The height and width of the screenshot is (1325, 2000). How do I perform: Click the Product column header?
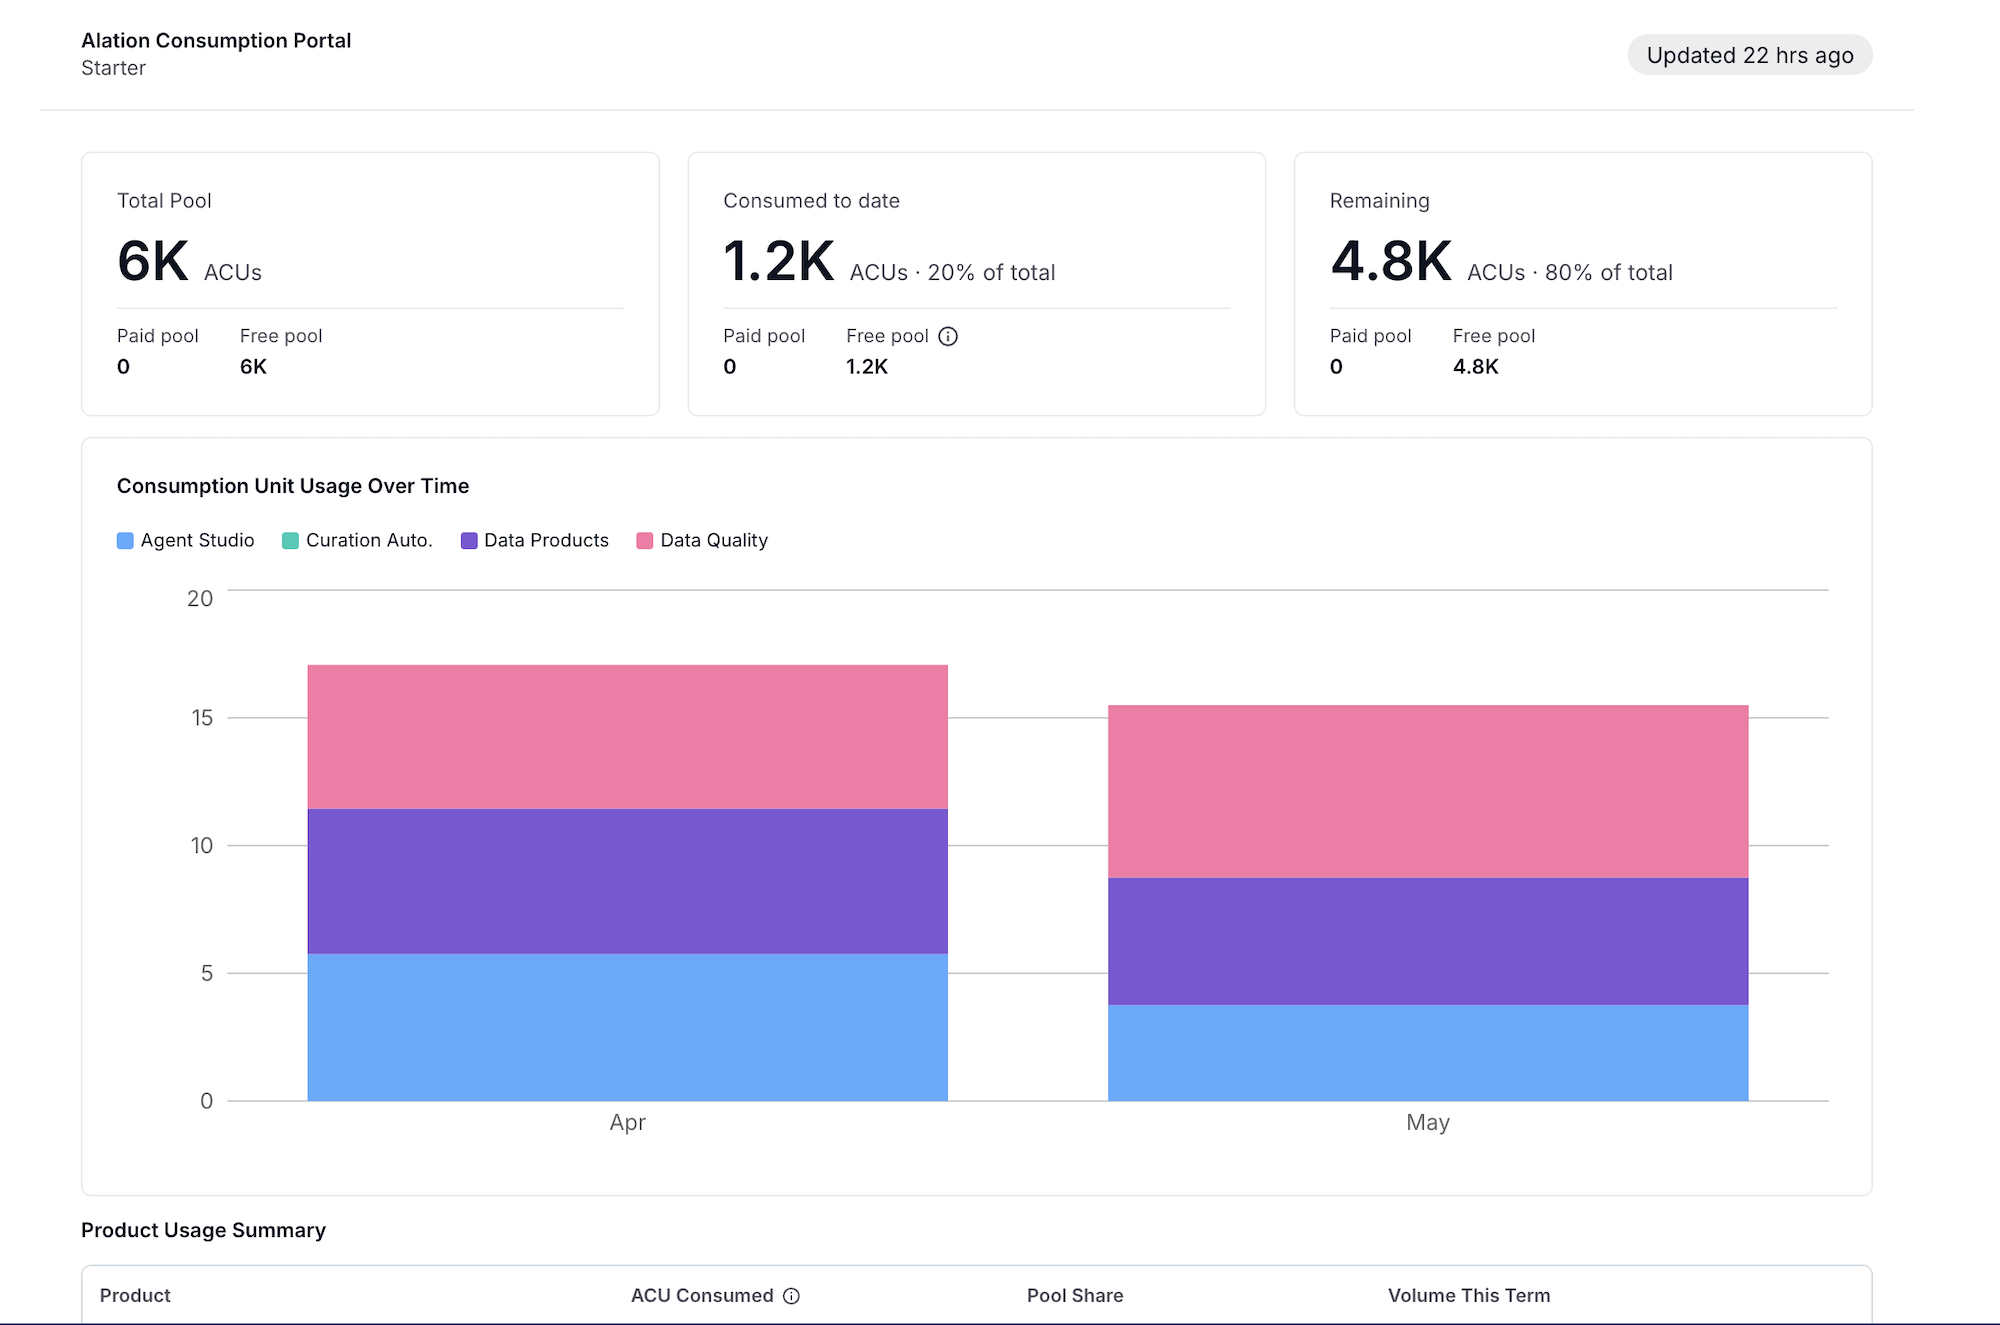coord(135,1295)
